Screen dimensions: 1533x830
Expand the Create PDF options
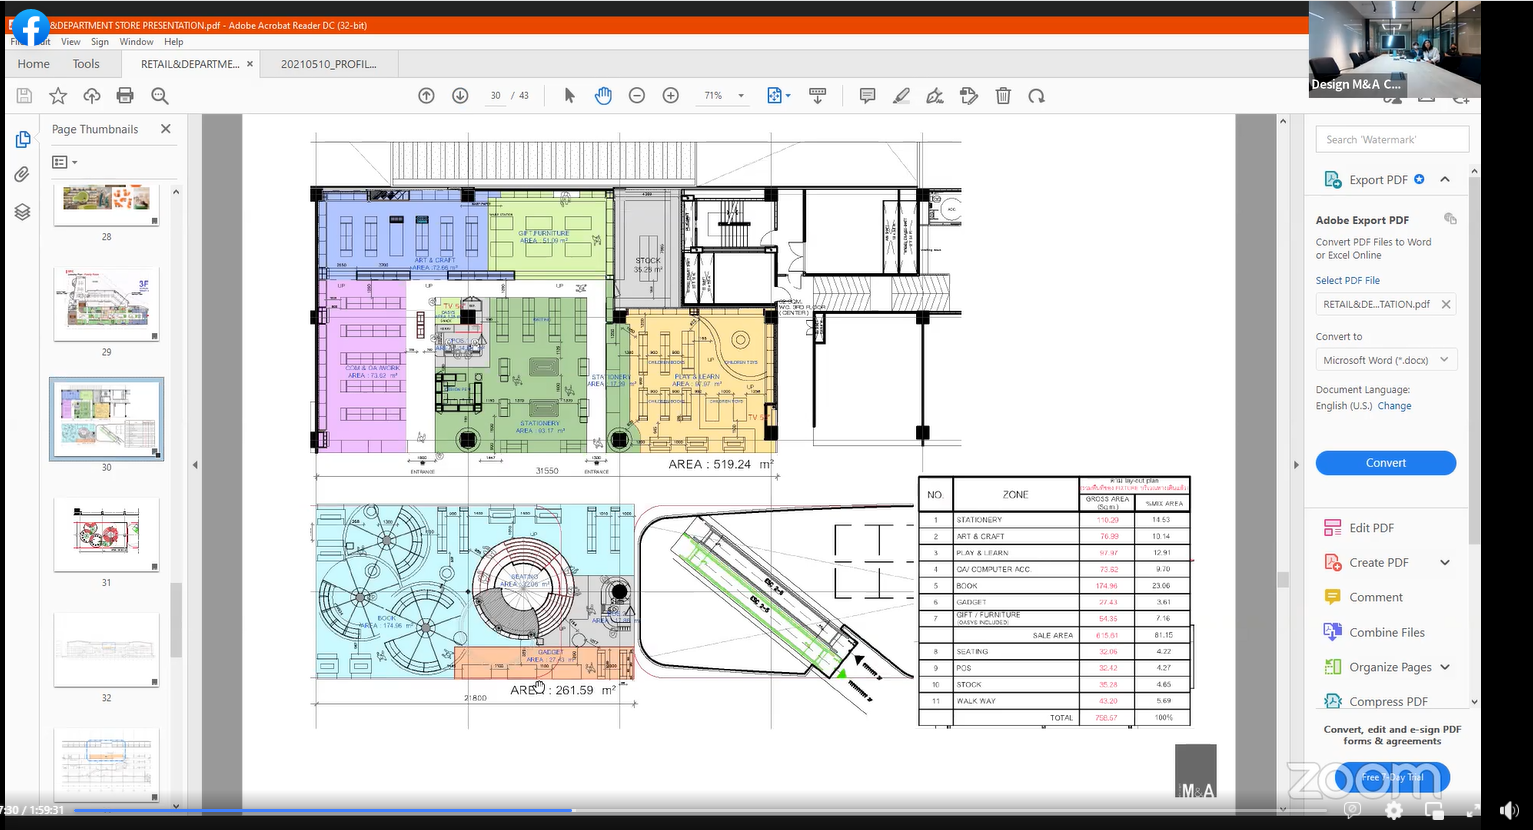click(1445, 563)
